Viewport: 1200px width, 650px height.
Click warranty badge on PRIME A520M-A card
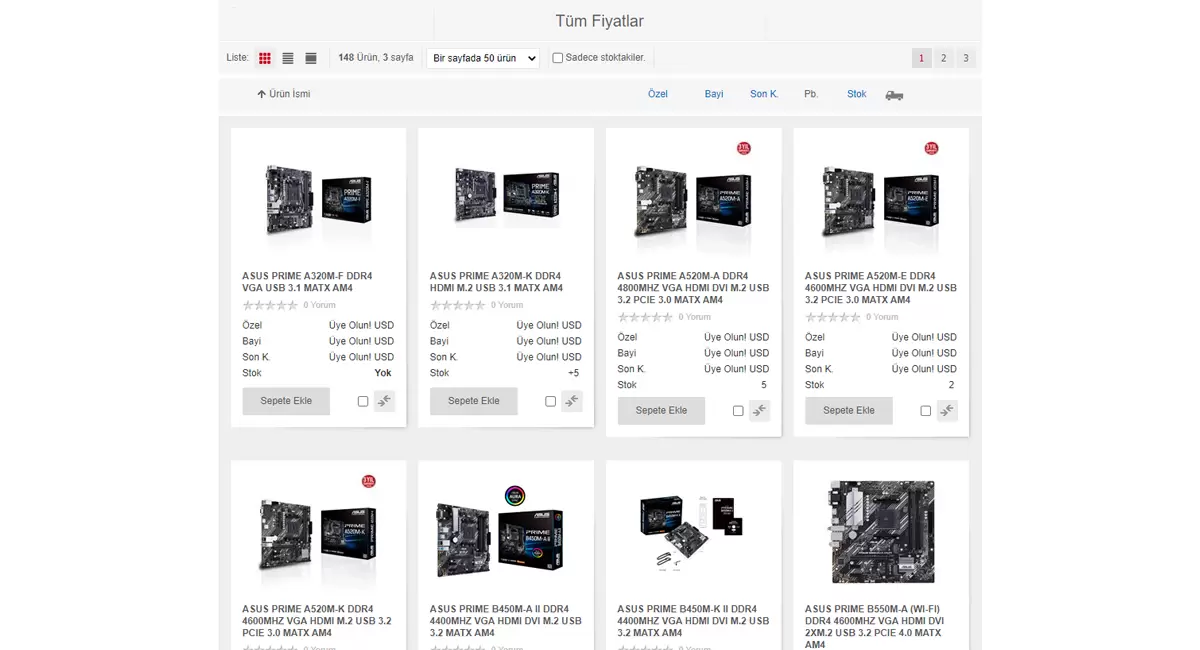point(744,148)
